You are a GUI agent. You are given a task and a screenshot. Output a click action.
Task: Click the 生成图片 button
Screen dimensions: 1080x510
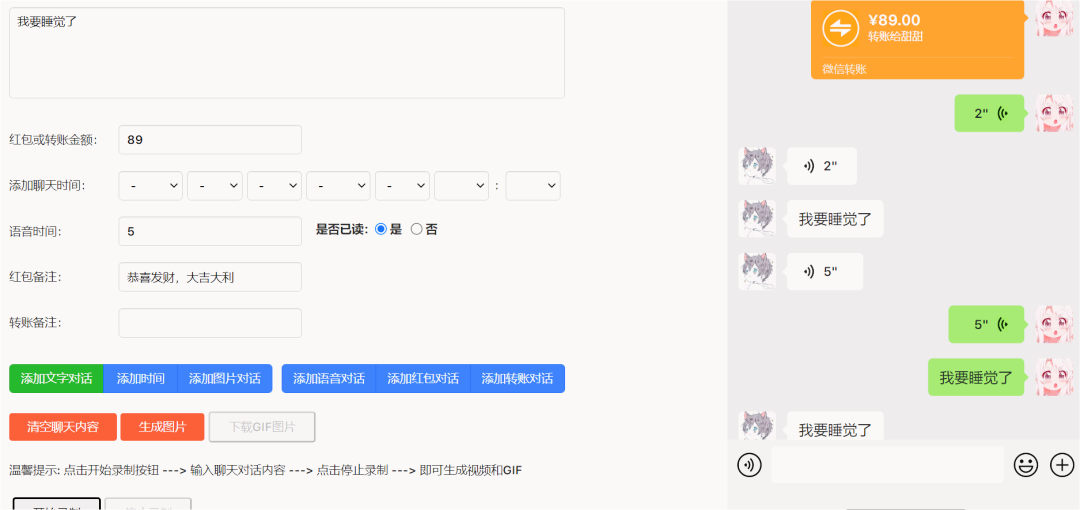(x=162, y=427)
